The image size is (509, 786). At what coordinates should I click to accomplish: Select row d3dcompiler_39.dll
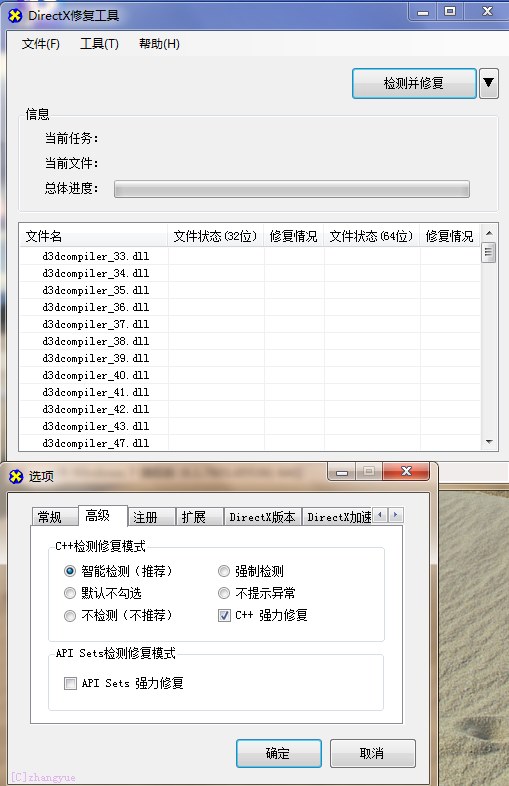(x=250, y=358)
